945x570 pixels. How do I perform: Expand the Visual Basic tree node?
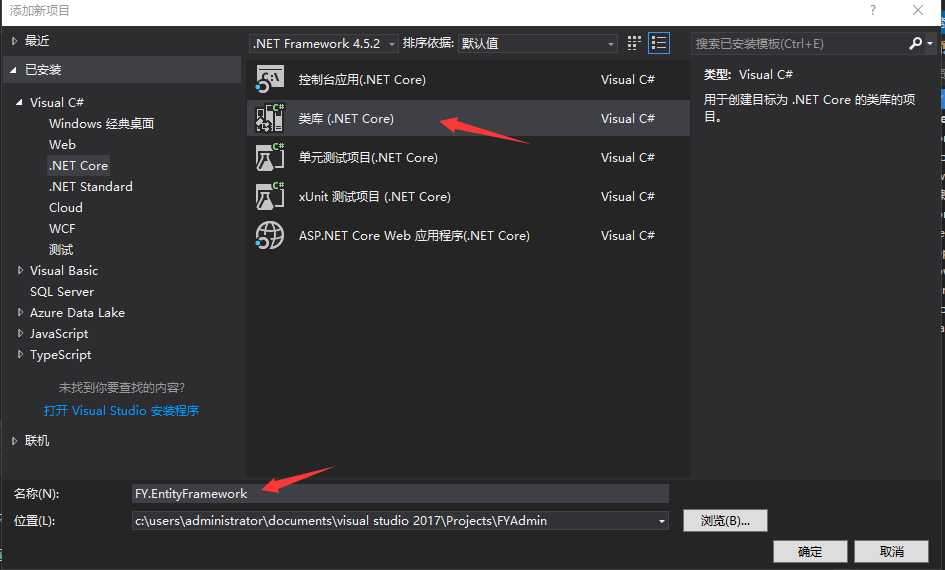pyautogui.click(x=20, y=271)
